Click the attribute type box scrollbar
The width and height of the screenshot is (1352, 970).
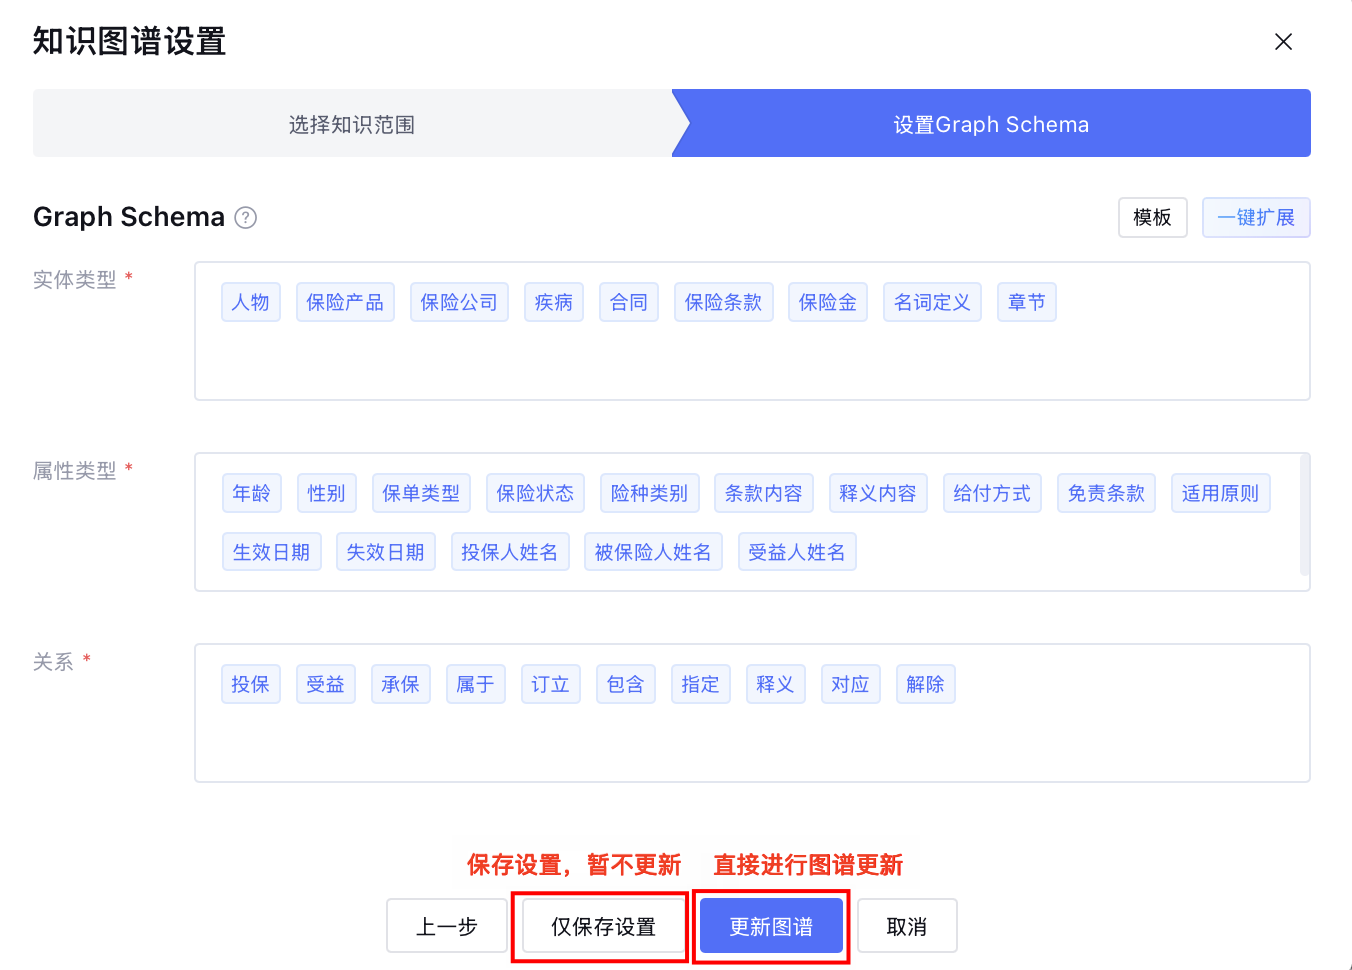[x=1304, y=515]
